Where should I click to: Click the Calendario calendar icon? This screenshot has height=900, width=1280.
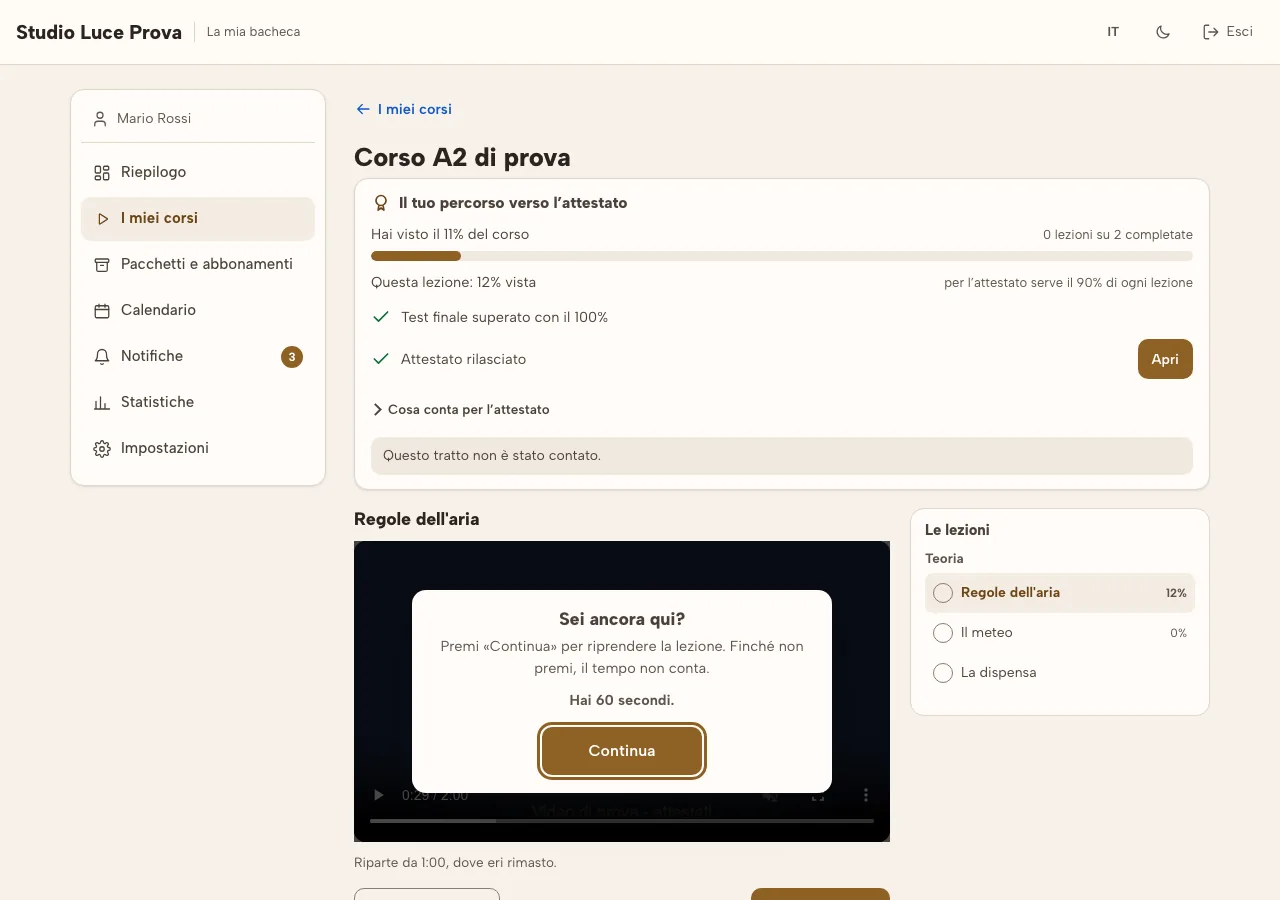(x=102, y=311)
